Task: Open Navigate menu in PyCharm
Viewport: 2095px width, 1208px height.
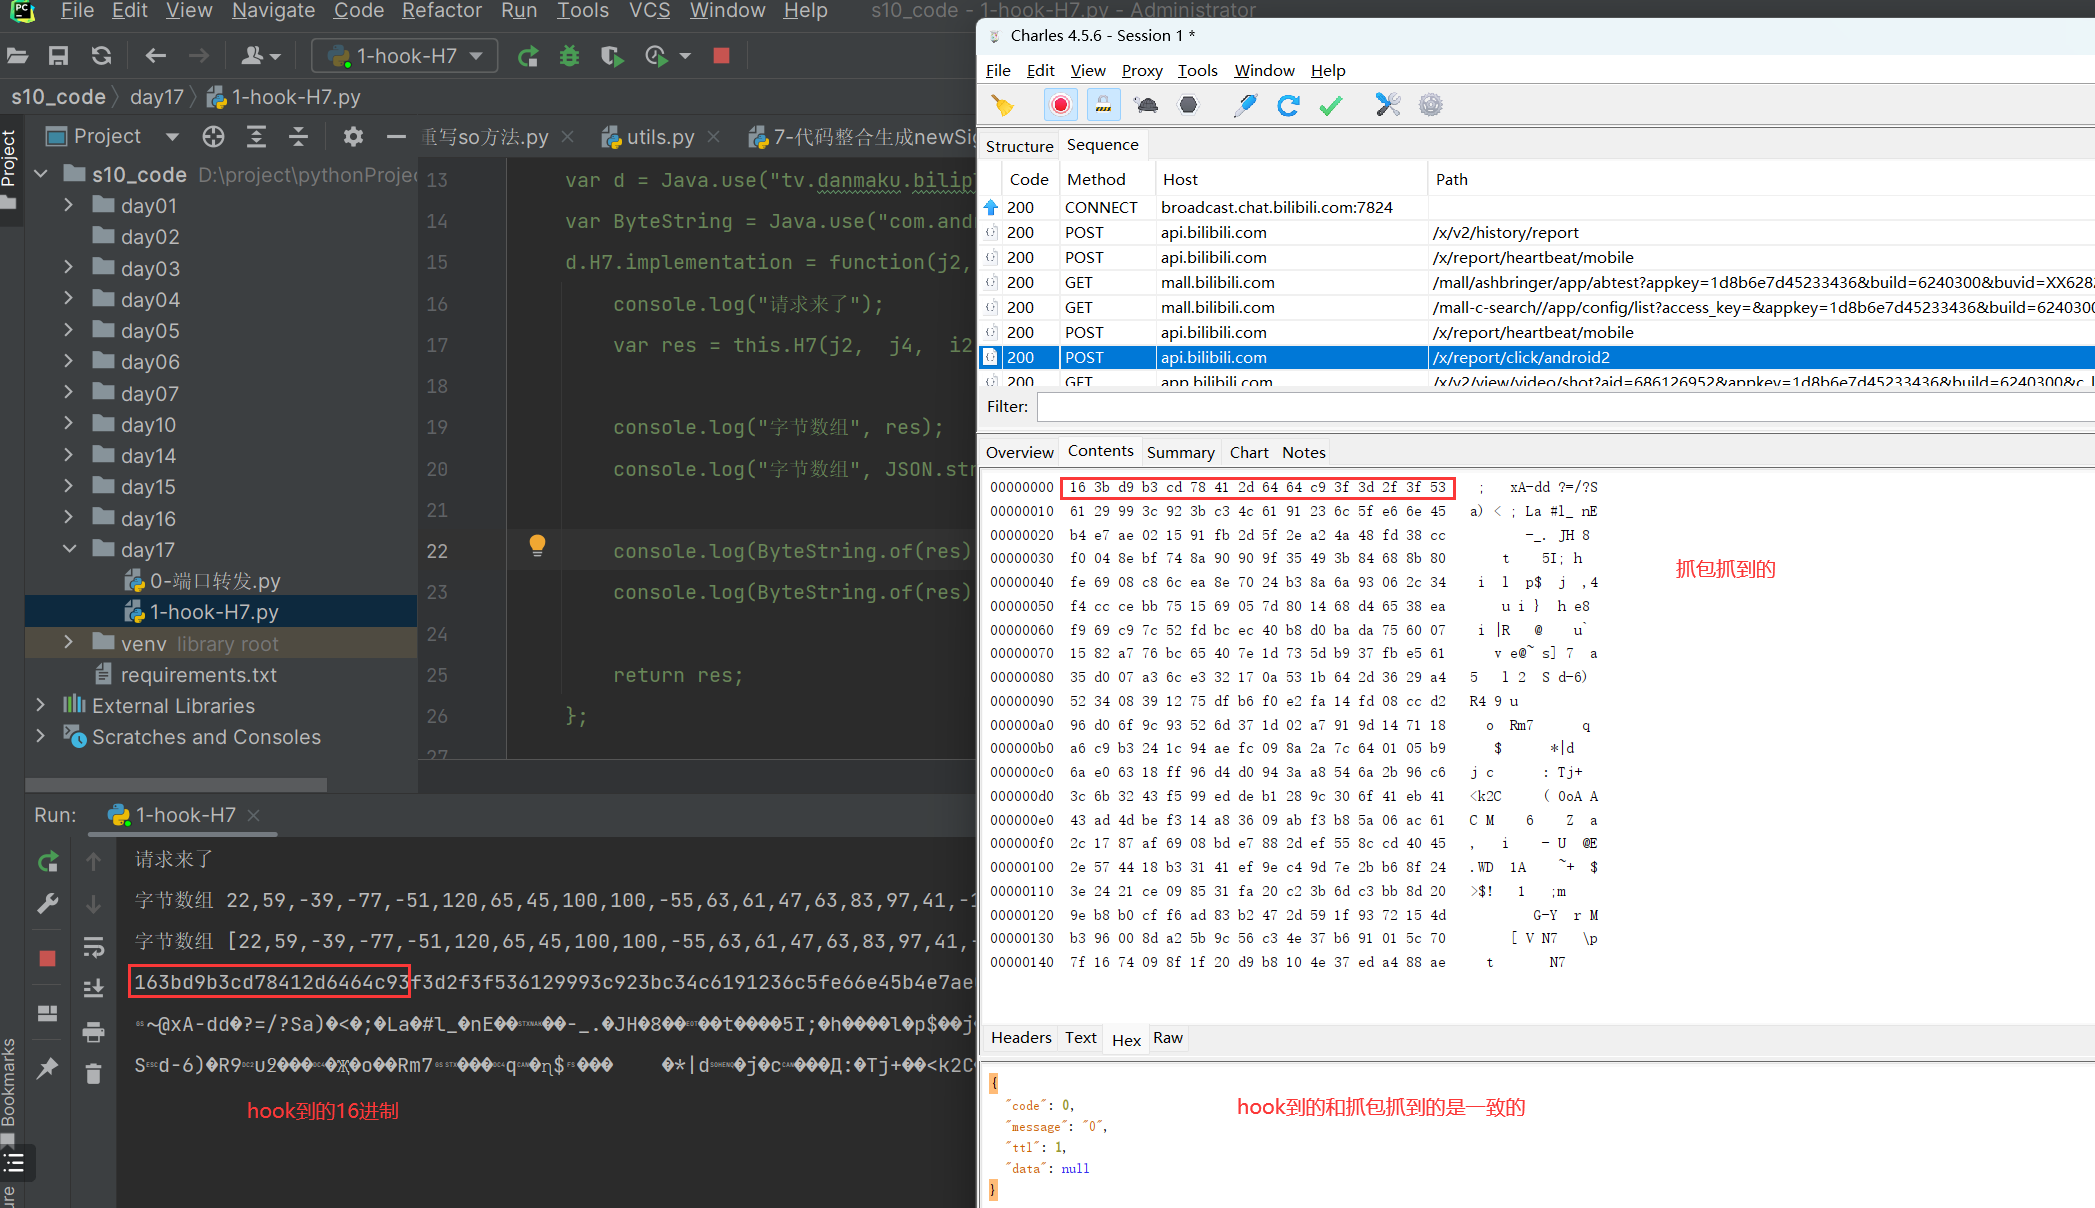Action: 273,11
